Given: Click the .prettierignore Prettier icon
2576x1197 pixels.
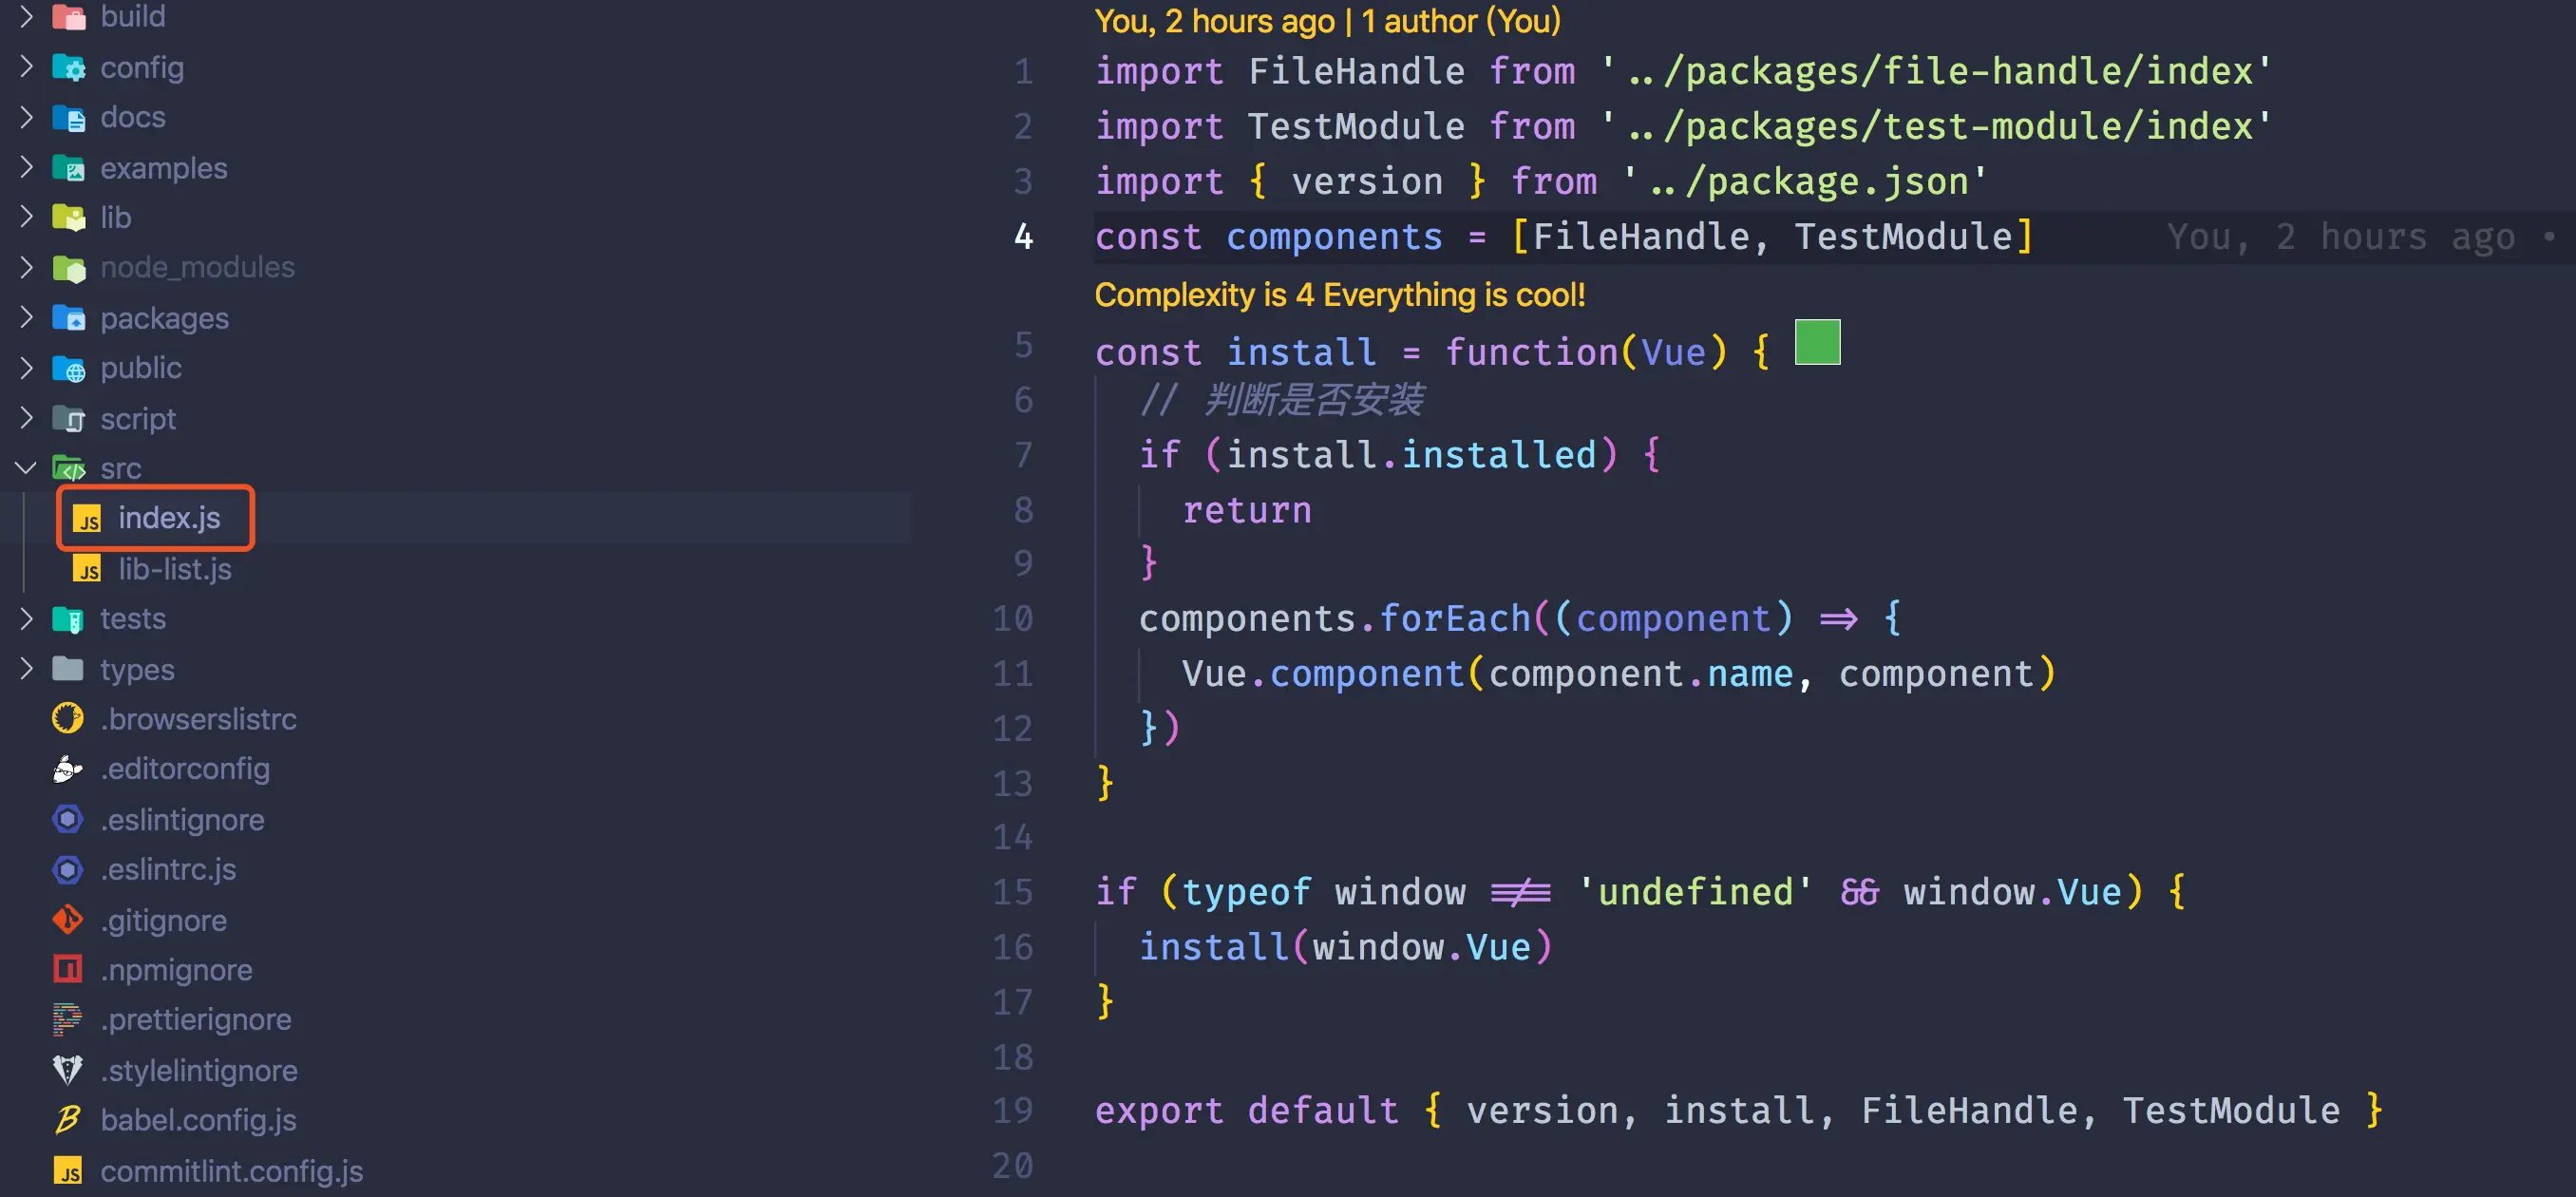Looking at the screenshot, I should (x=68, y=1020).
